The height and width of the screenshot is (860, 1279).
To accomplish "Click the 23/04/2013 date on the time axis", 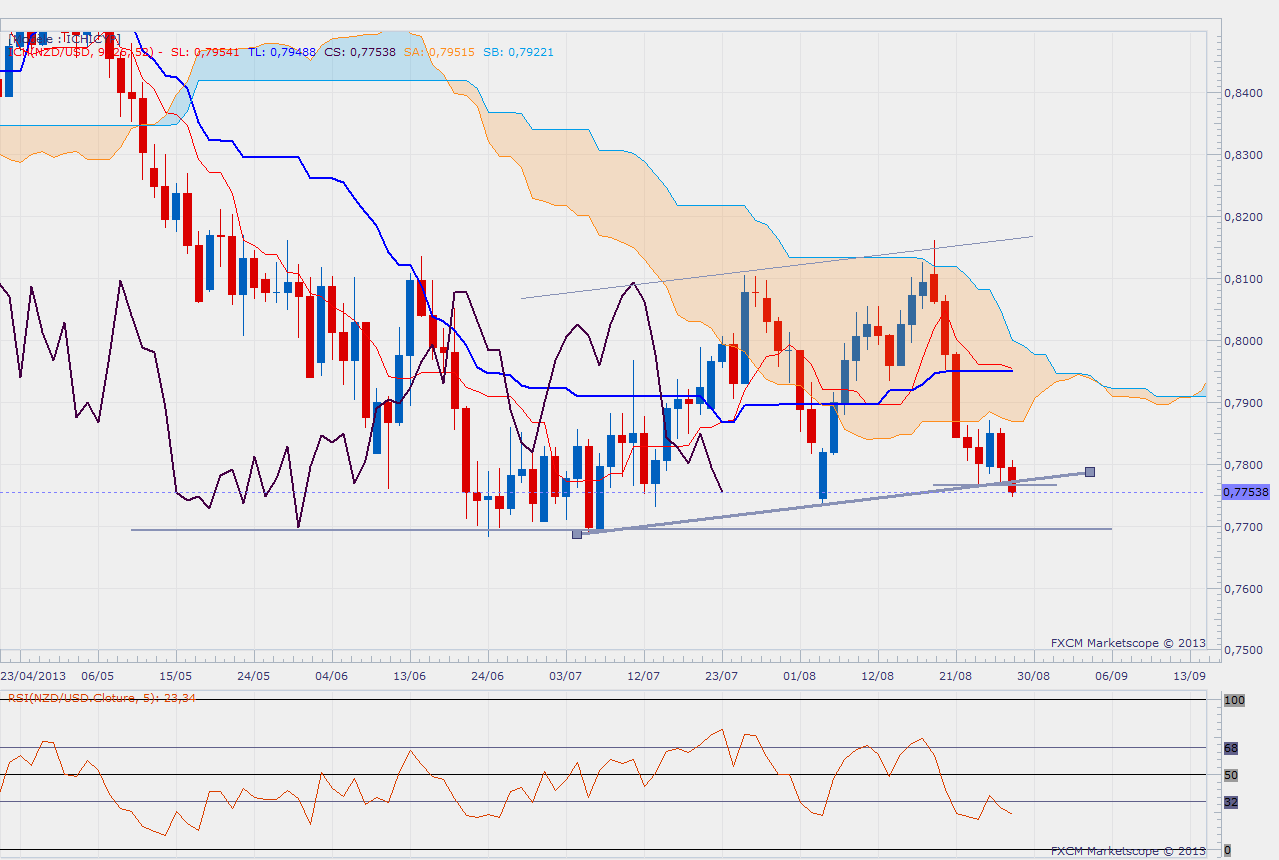I will tap(33, 675).
